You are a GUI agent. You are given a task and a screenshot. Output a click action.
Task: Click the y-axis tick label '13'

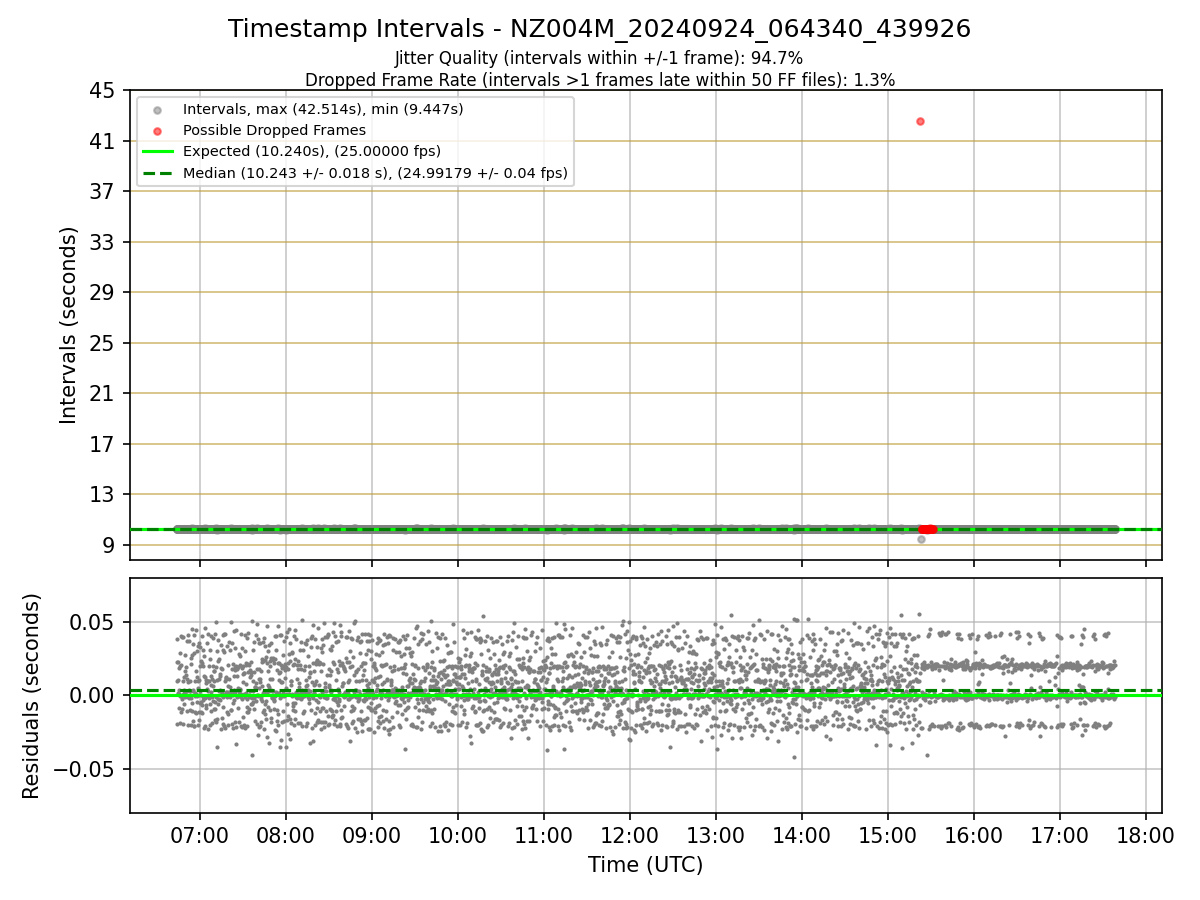102,495
